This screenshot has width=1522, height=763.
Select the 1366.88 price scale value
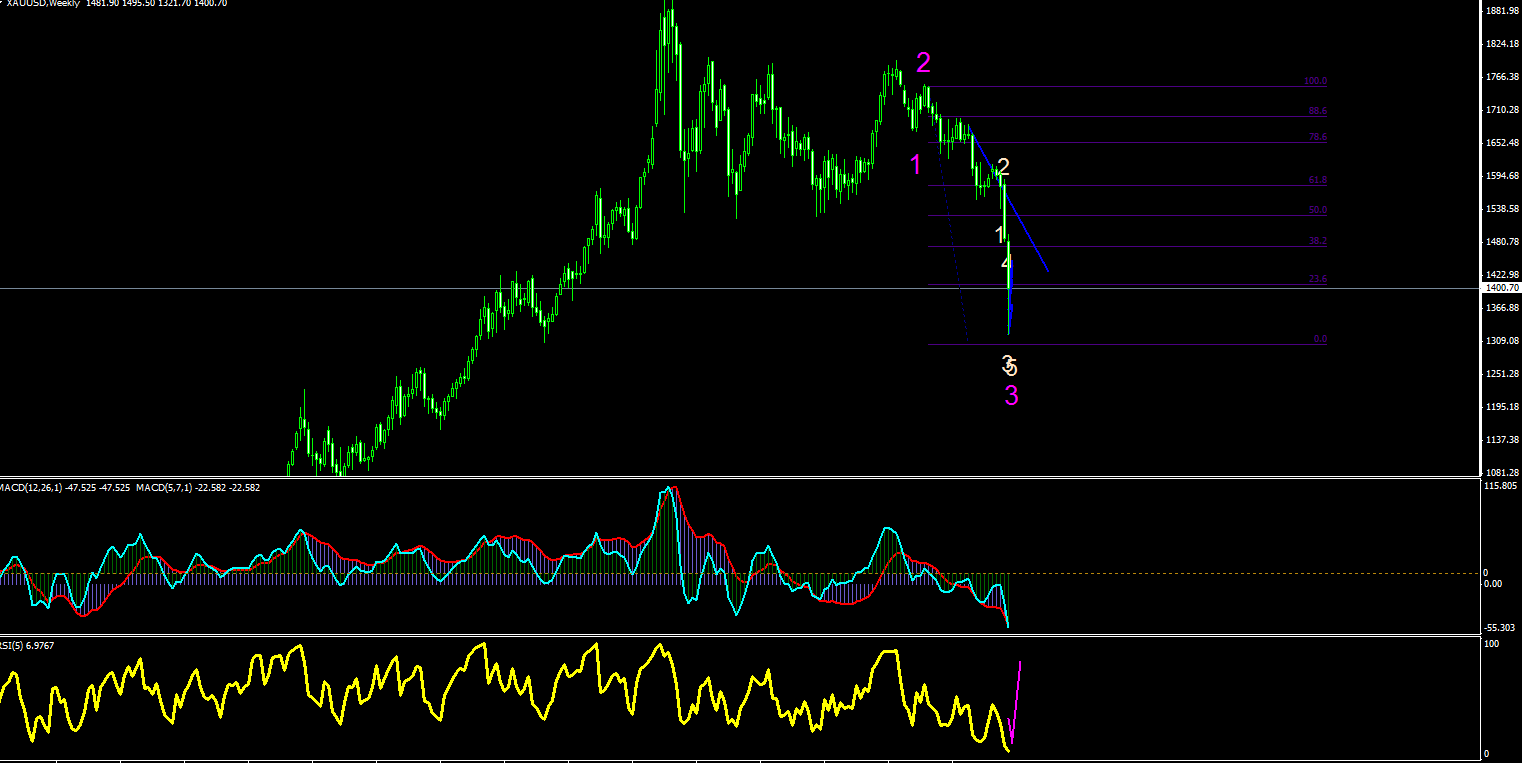point(1503,308)
